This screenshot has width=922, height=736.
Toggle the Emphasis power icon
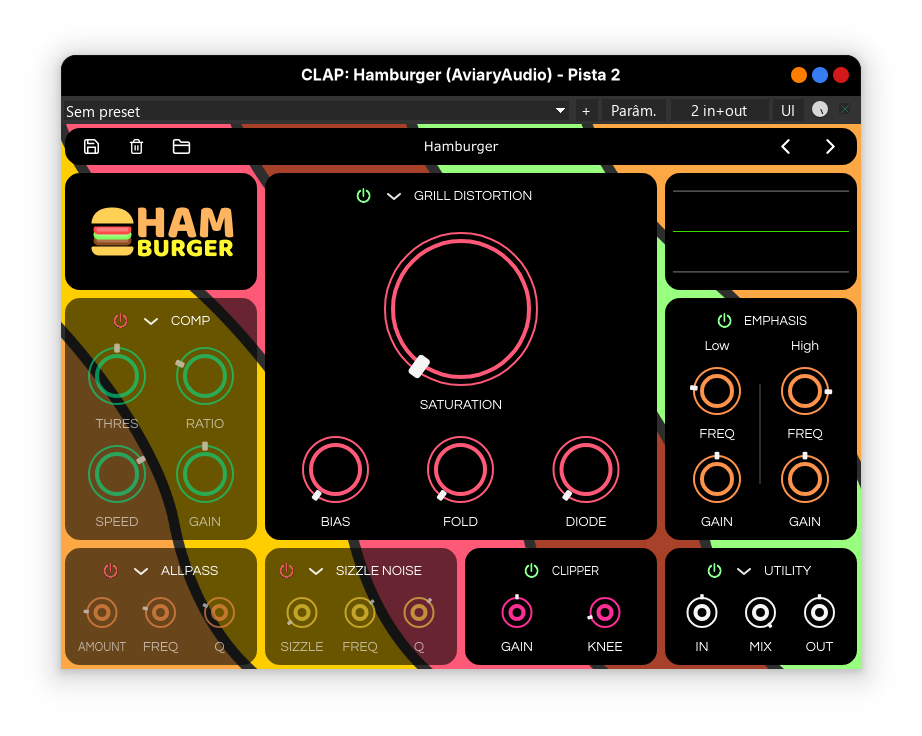724,321
